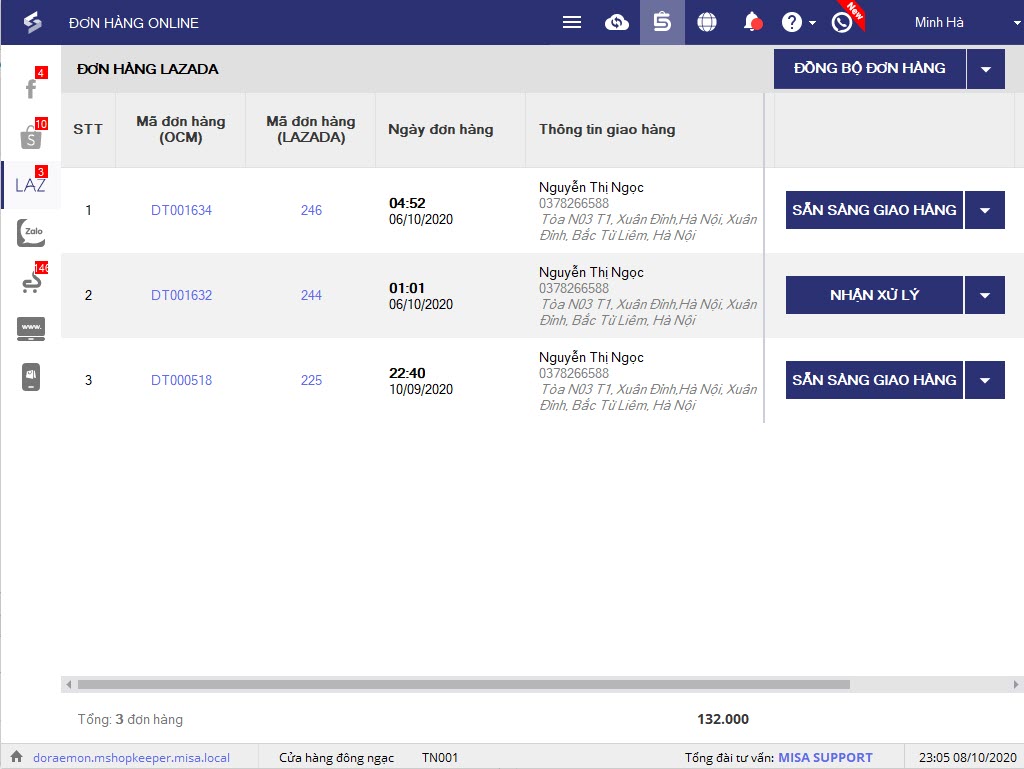Click Mã đơn hàng (OCM) column header

pyautogui.click(x=181, y=129)
